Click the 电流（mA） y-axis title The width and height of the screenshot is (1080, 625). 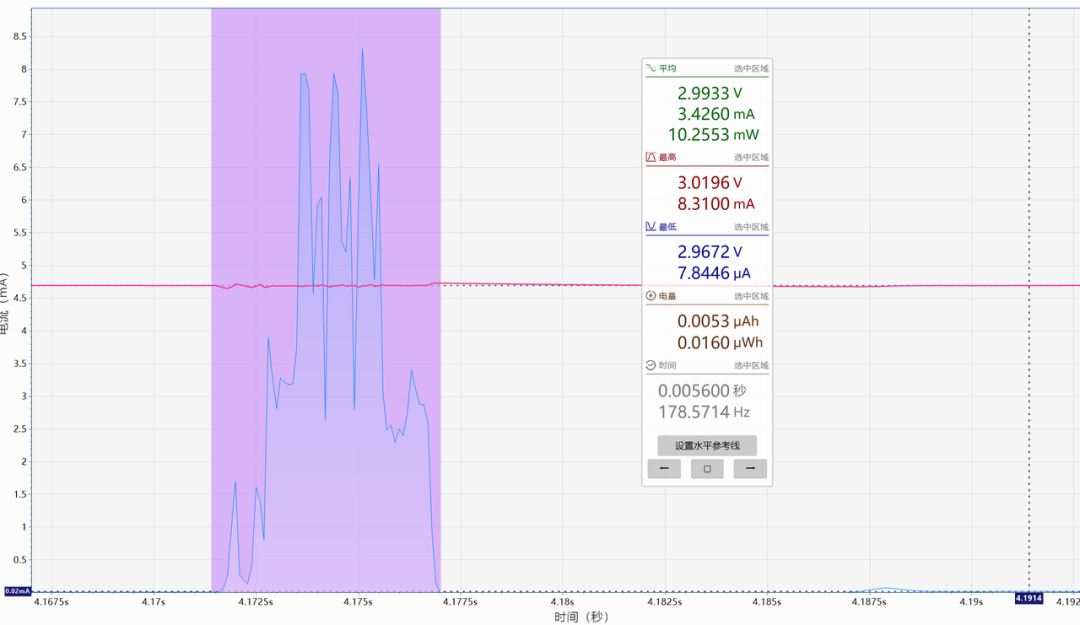tap(4, 303)
